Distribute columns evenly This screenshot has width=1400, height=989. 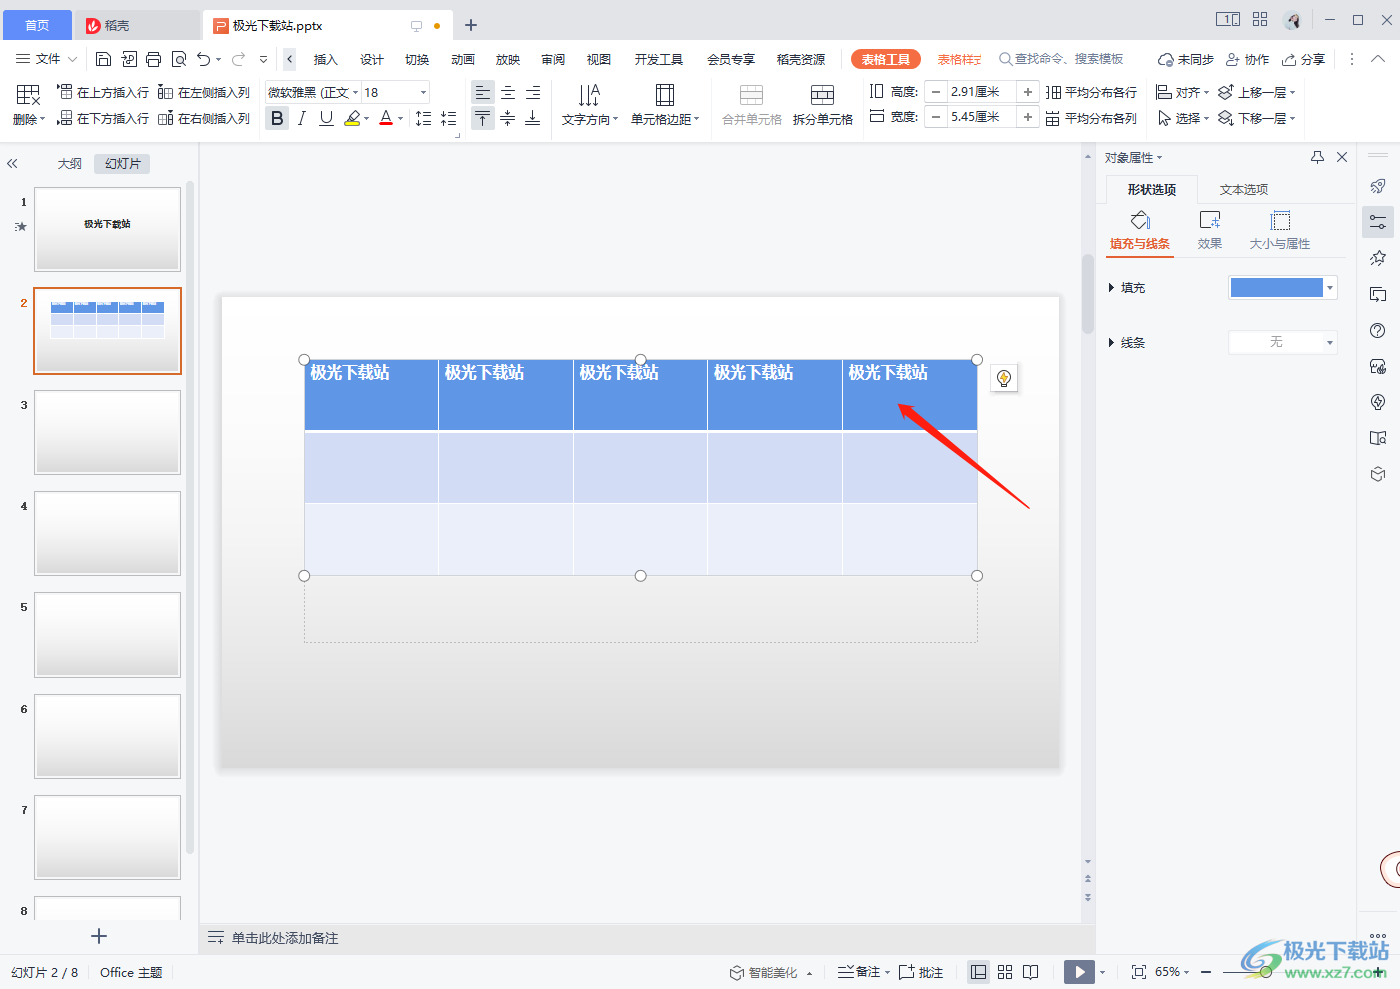[x=1091, y=118]
